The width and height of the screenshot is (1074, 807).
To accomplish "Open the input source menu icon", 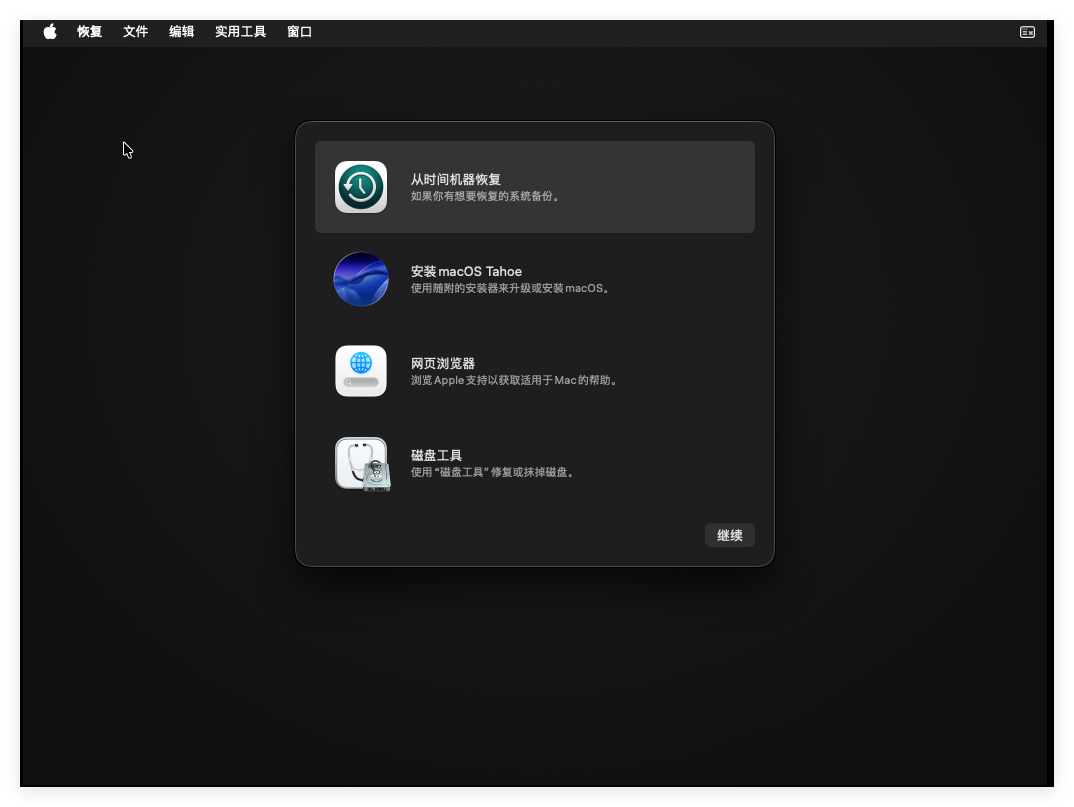I will [1027, 32].
